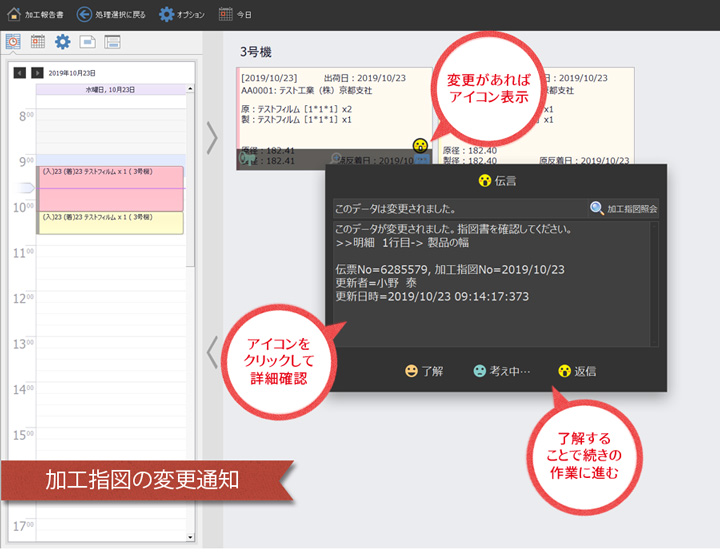Open the blue gear settings in left panel
The image size is (720, 560).
coord(62,42)
